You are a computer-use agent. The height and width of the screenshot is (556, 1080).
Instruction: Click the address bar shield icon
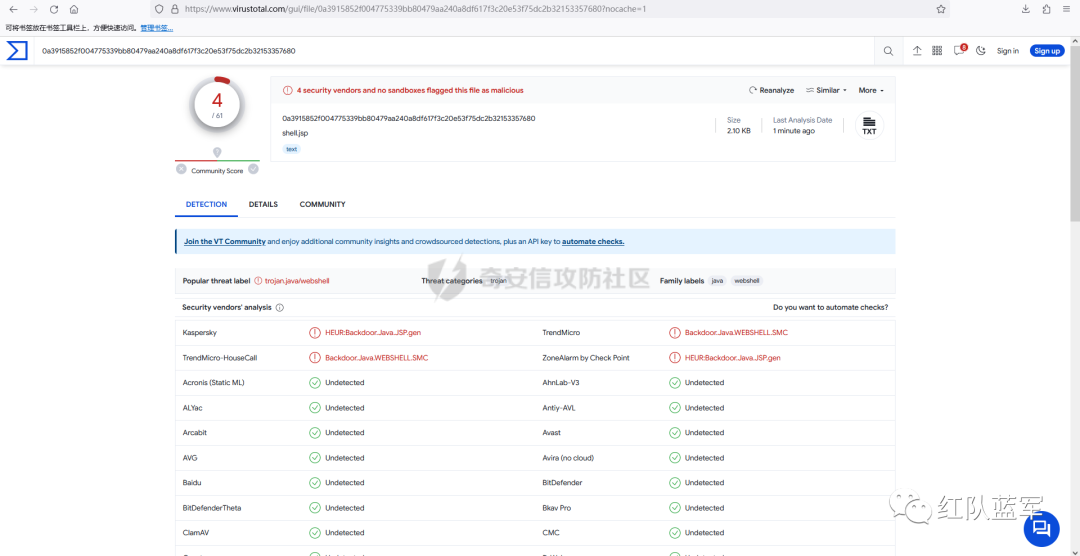(159, 10)
